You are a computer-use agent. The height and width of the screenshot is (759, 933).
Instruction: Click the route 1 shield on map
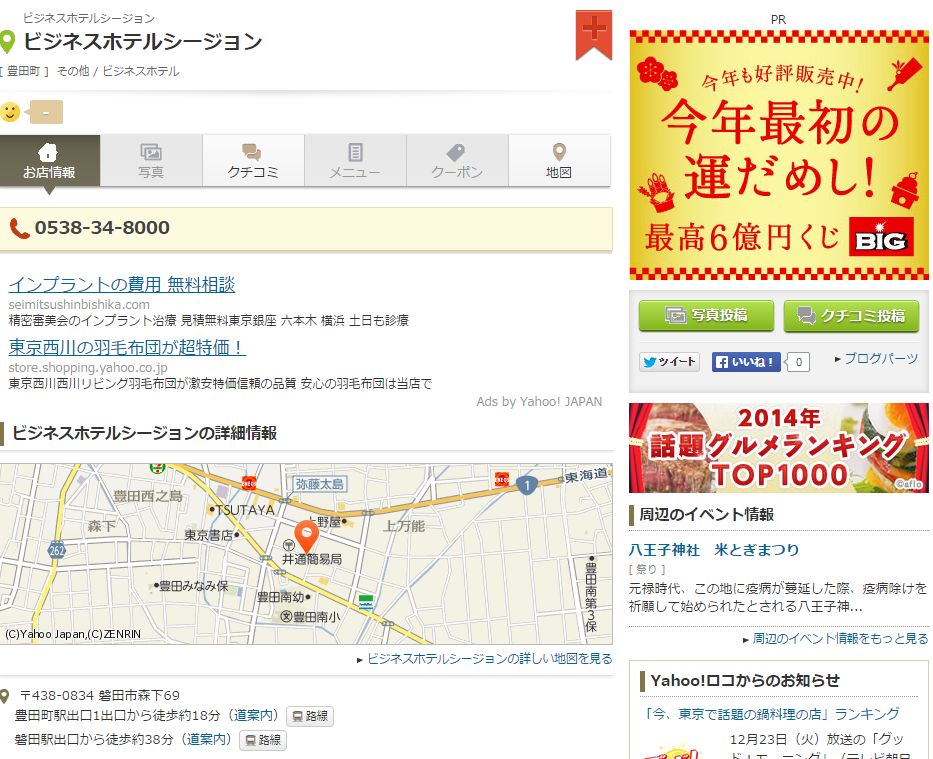(x=527, y=485)
